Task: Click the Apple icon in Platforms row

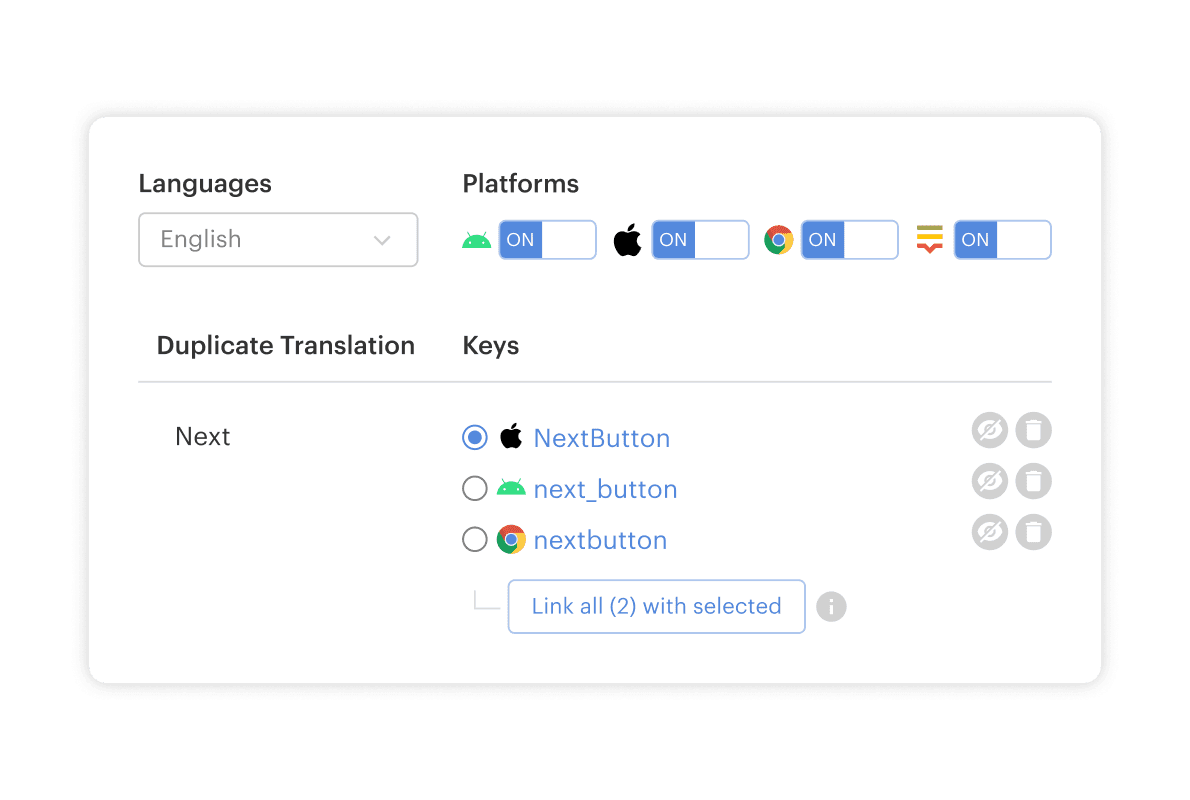Action: click(628, 240)
